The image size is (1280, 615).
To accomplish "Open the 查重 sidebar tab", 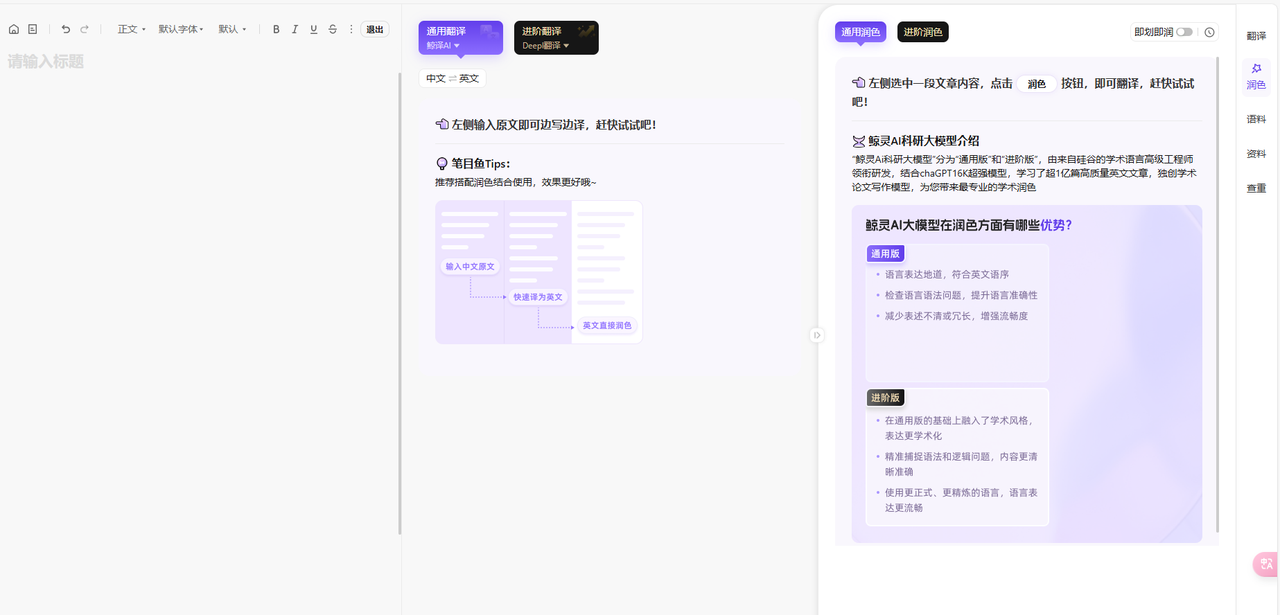I will 1256,188.
